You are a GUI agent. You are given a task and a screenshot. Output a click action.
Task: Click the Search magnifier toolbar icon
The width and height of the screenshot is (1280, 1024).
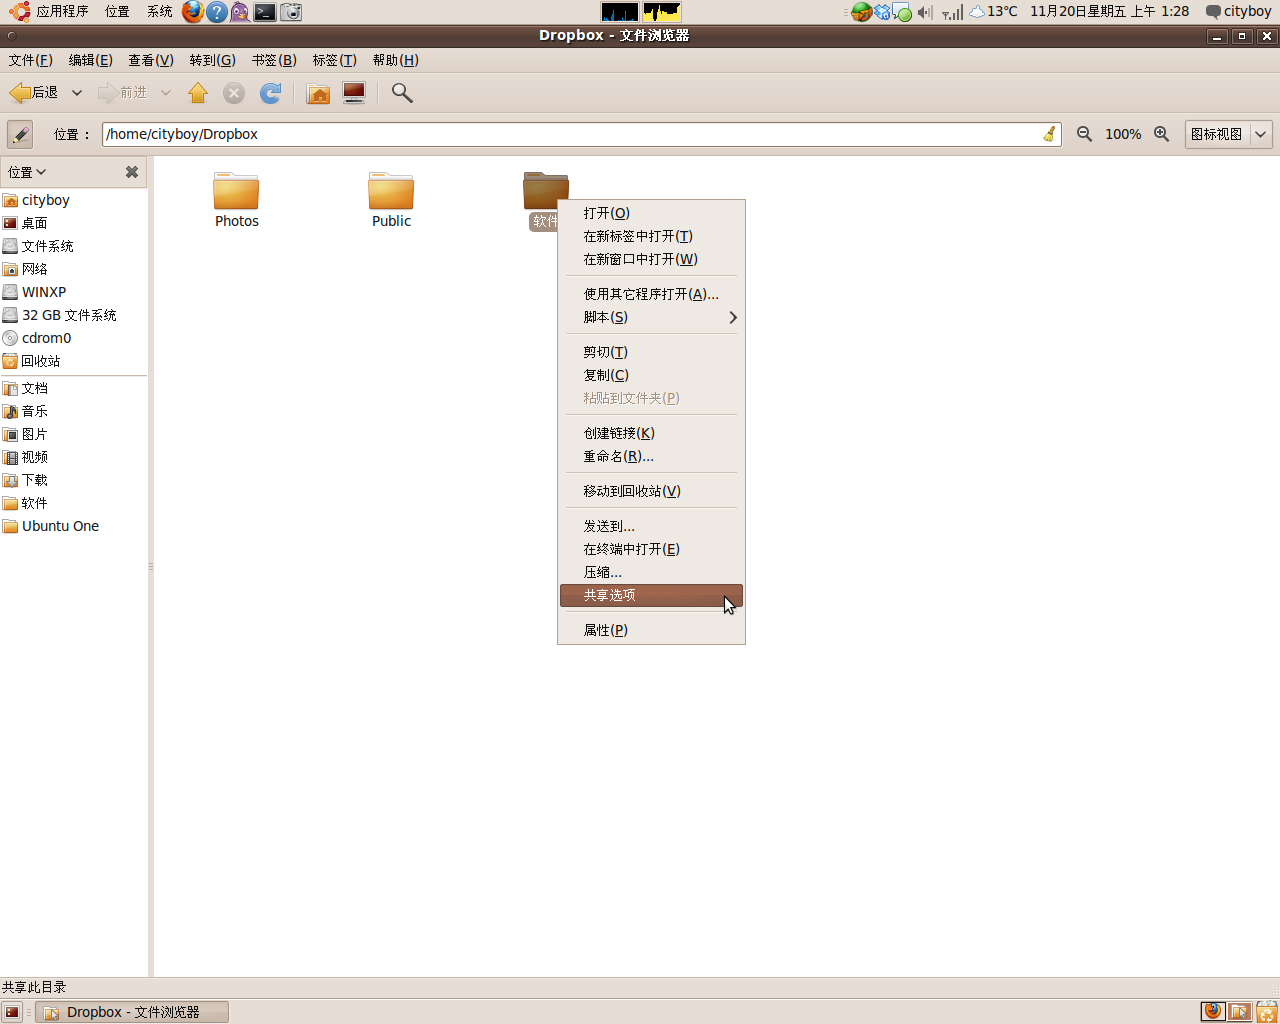[402, 93]
